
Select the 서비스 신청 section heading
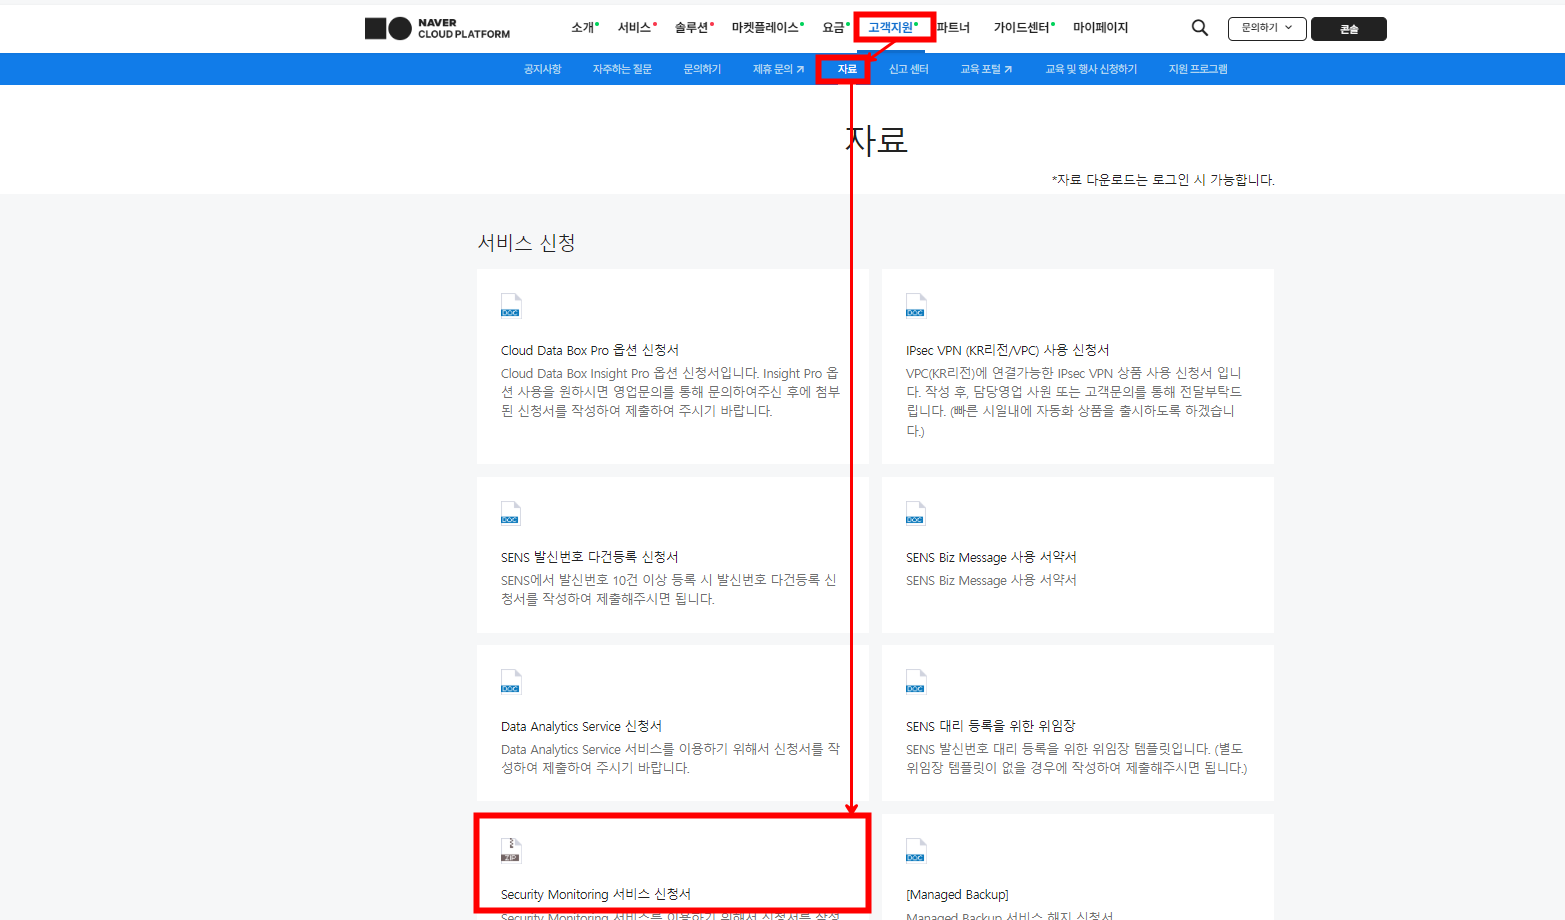point(526,242)
